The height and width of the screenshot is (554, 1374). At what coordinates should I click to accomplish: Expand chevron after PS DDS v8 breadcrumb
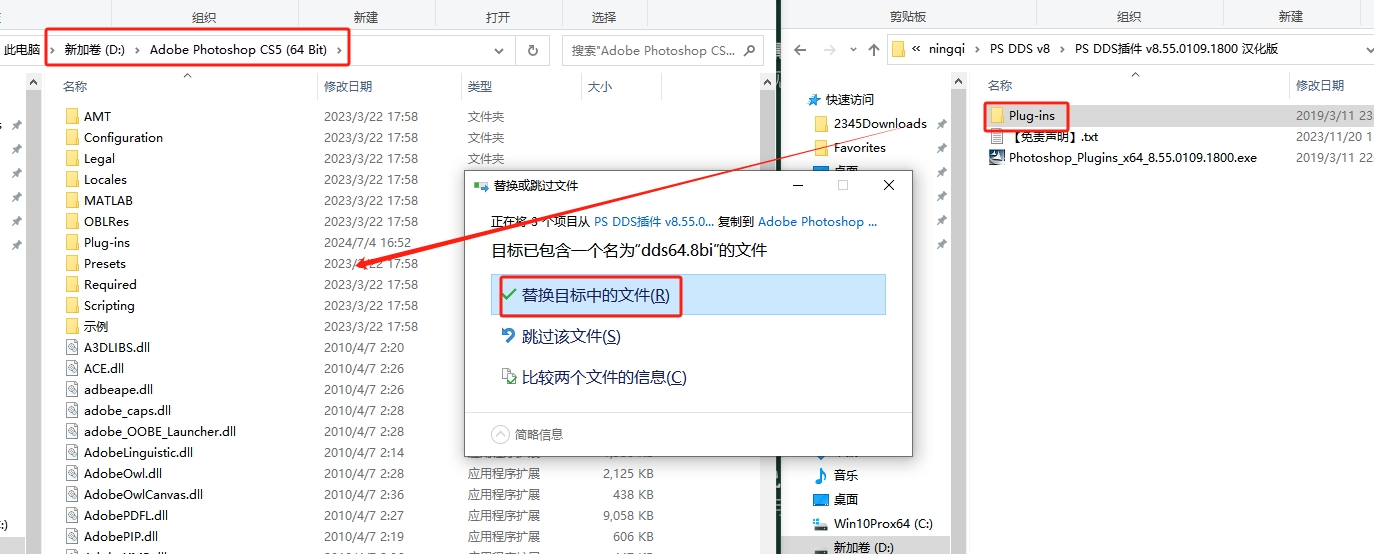pos(1062,49)
